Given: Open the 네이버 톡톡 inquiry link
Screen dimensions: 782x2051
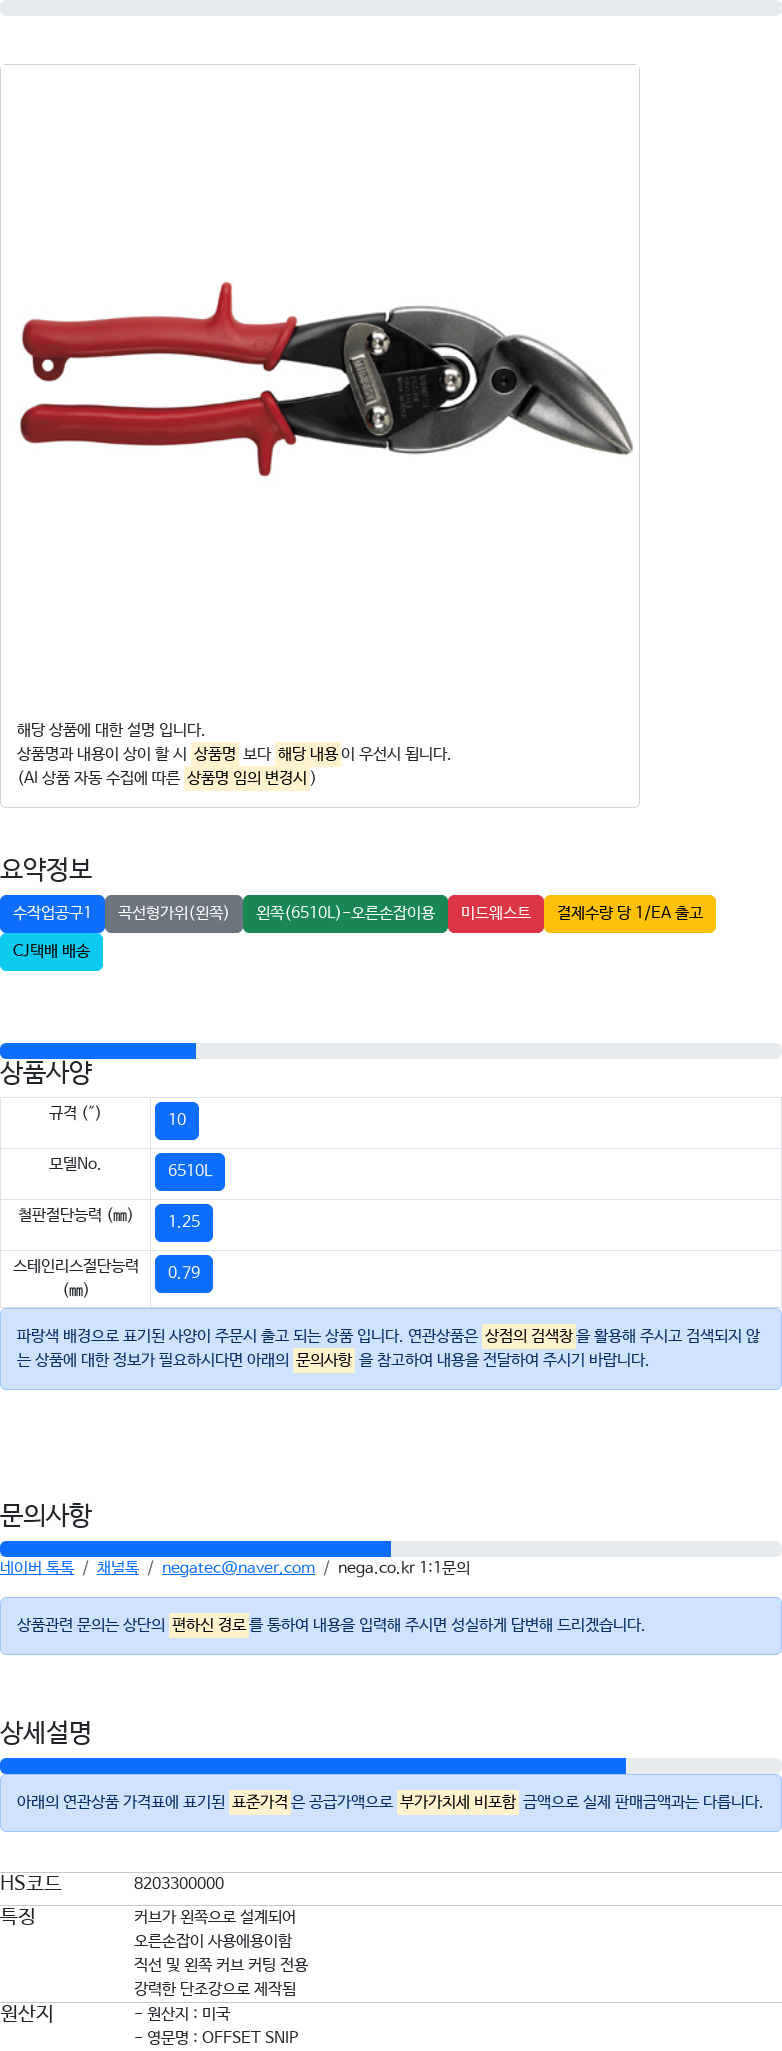Looking at the screenshot, I should click(x=37, y=1567).
